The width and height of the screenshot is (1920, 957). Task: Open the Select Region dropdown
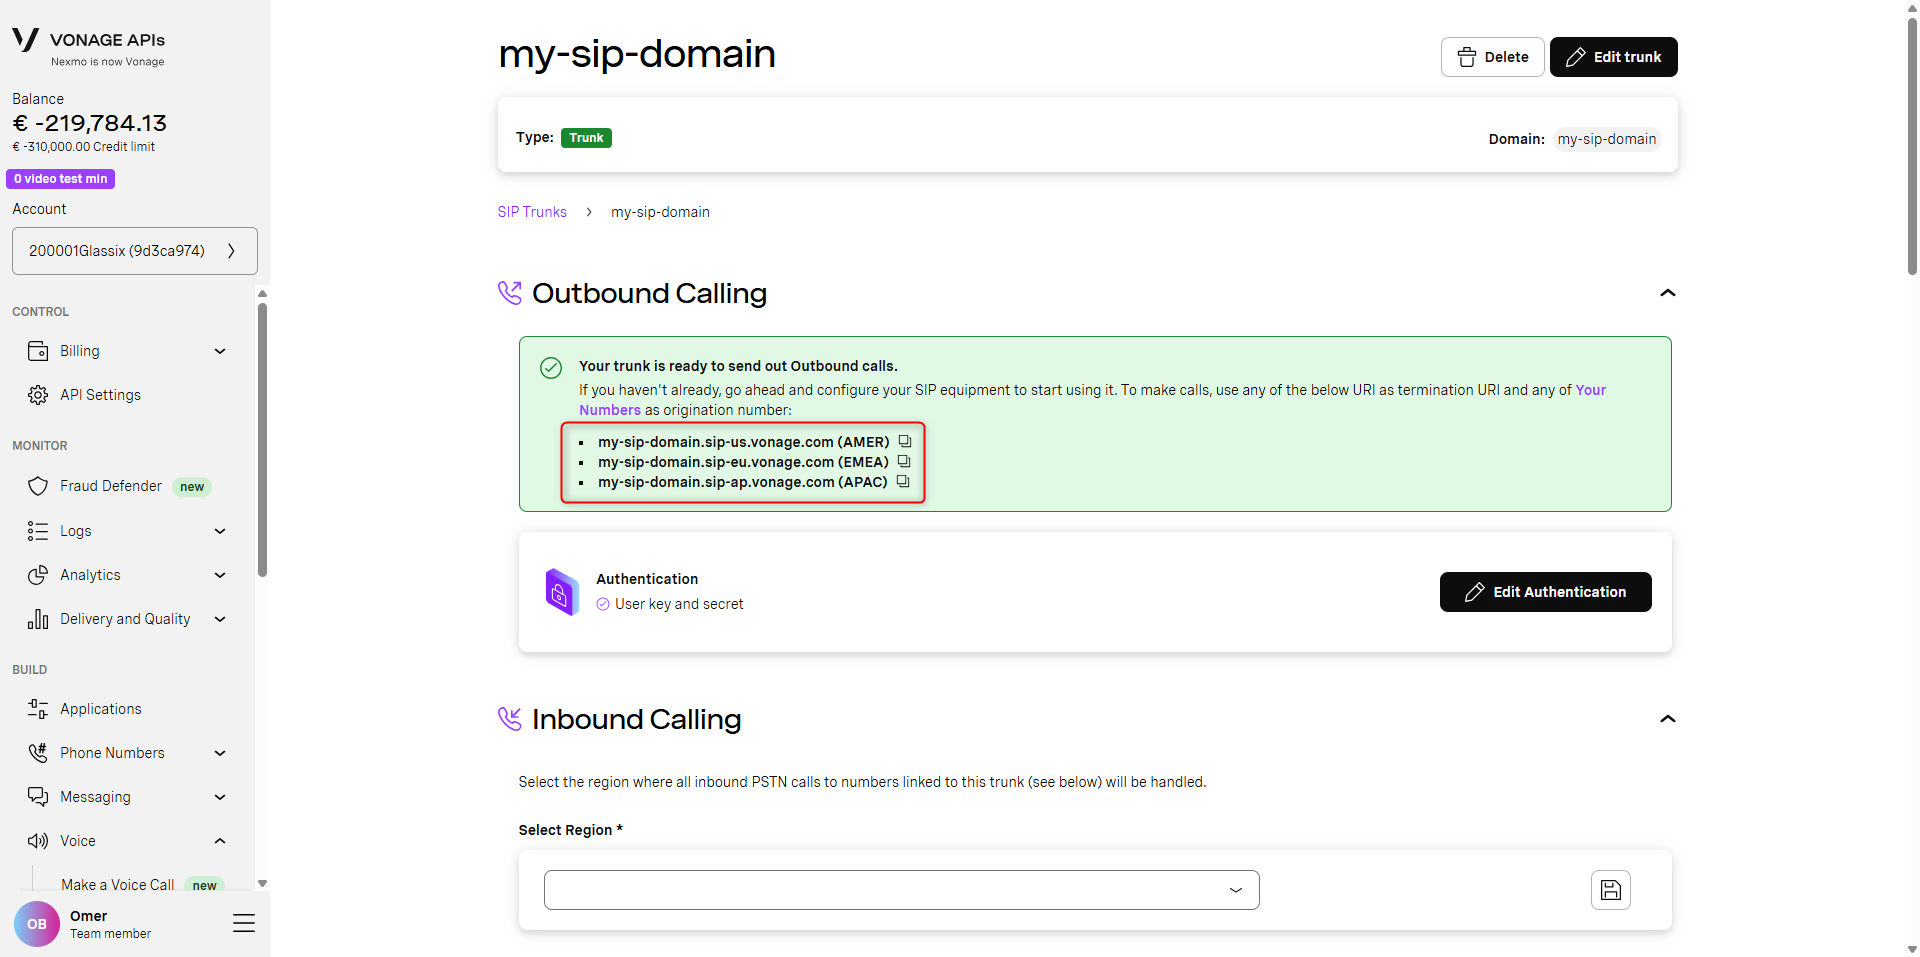tap(901, 890)
